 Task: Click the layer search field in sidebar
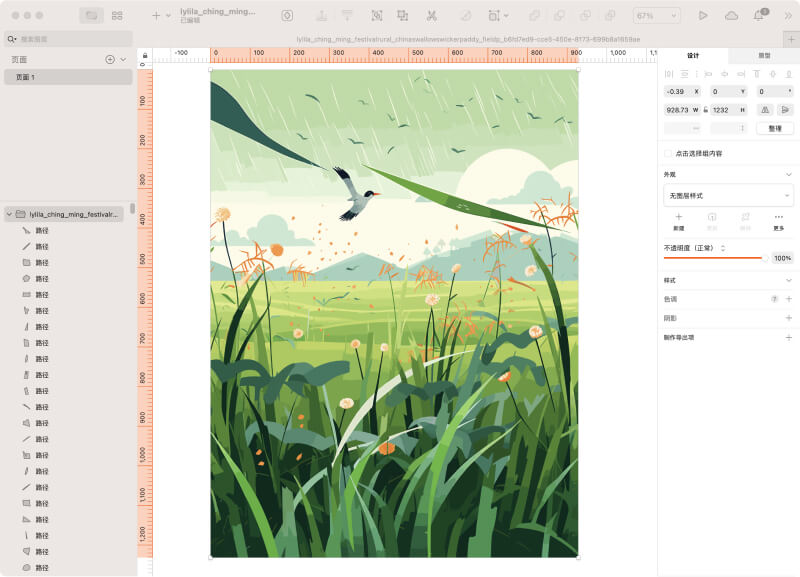coord(68,38)
